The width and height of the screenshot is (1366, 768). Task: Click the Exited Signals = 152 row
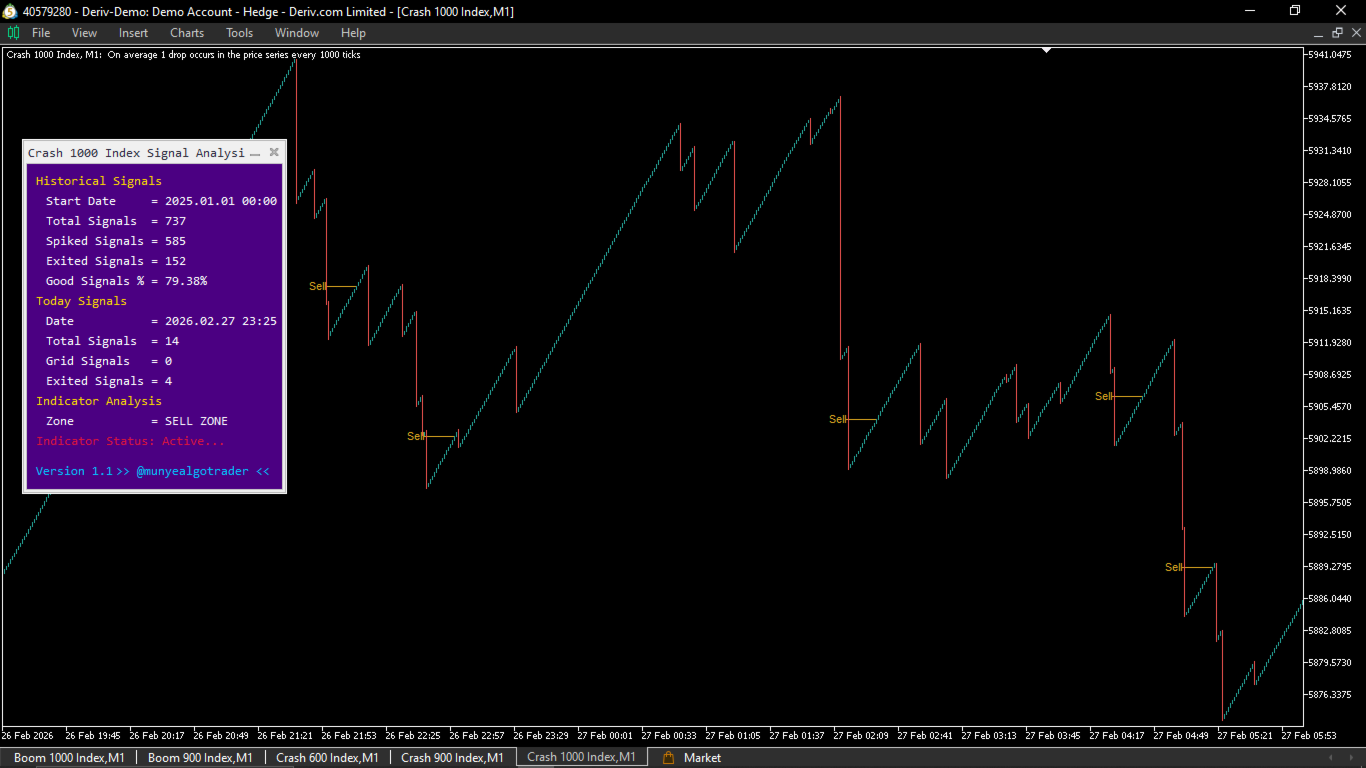116,261
